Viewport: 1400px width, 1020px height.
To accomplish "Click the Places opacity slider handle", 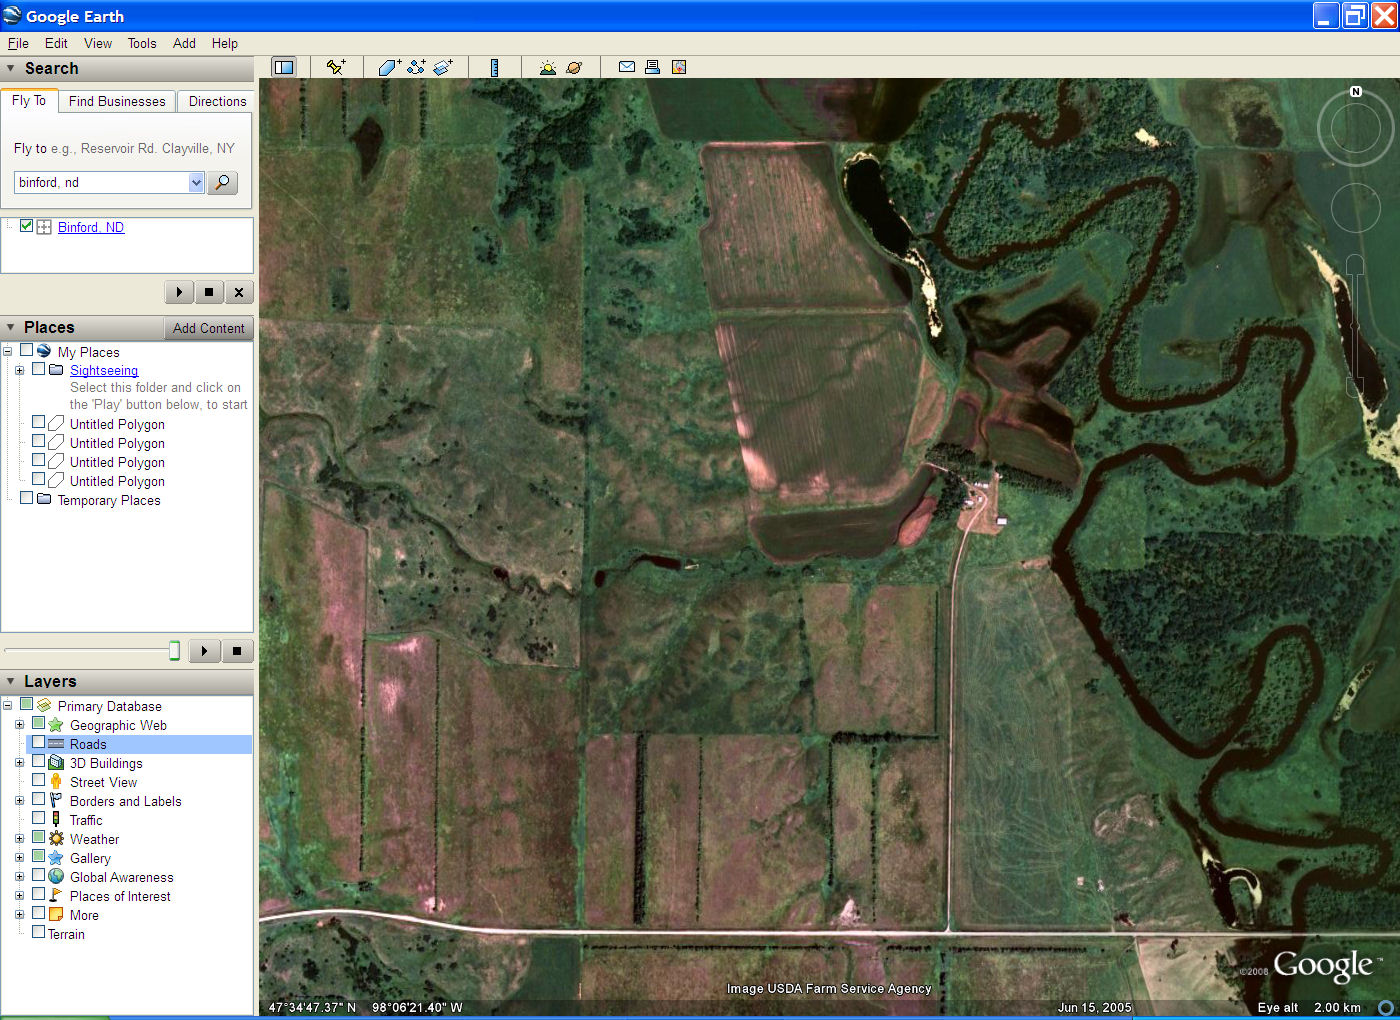I will [174, 651].
